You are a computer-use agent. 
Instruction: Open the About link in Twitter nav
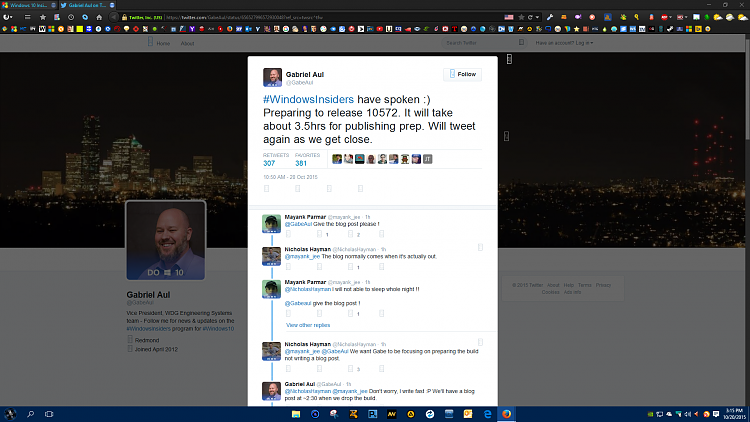(187, 43)
